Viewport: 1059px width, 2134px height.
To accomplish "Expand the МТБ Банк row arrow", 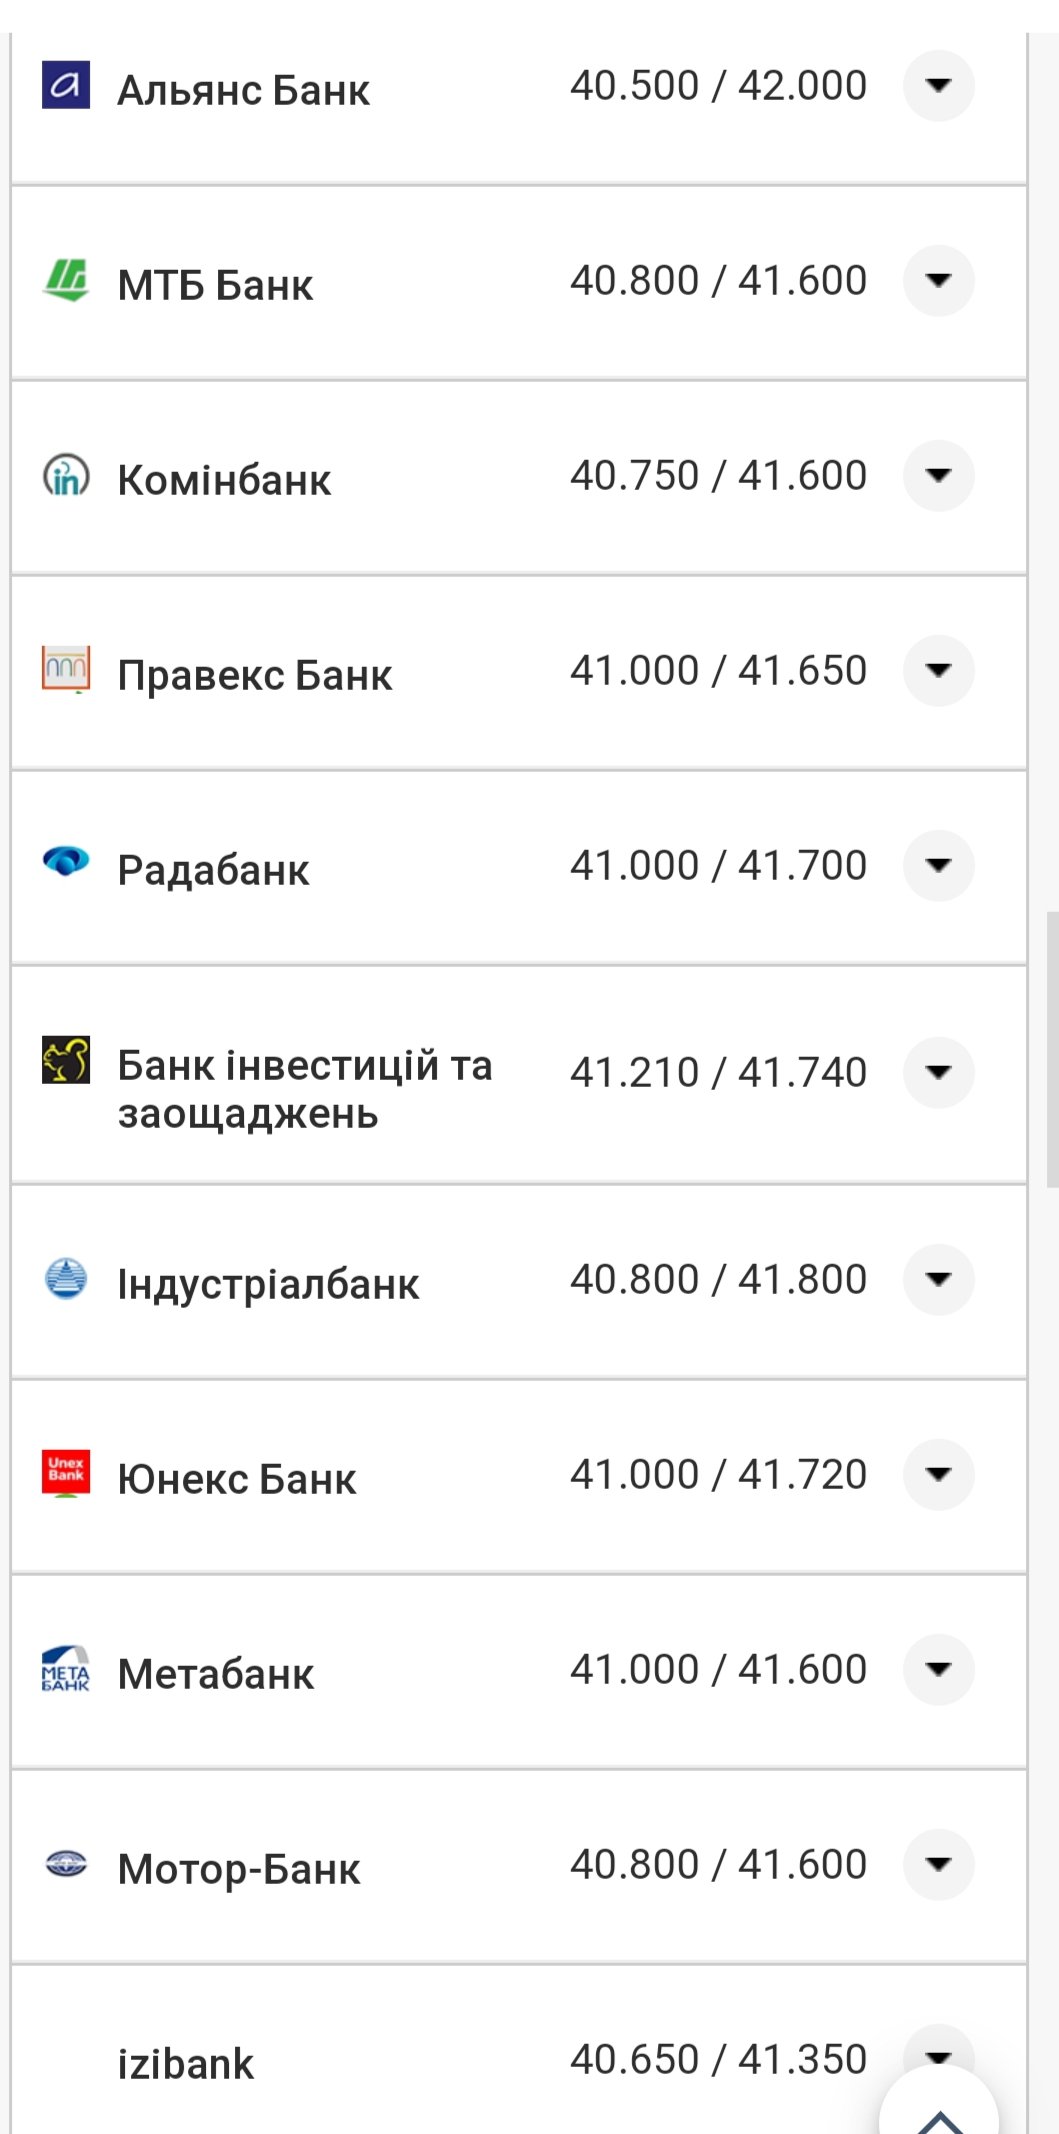I will [x=938, y=281].
